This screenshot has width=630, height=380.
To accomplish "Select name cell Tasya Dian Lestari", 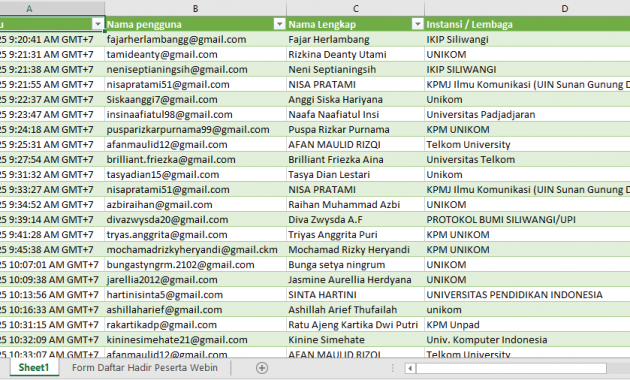I will 356,174.
